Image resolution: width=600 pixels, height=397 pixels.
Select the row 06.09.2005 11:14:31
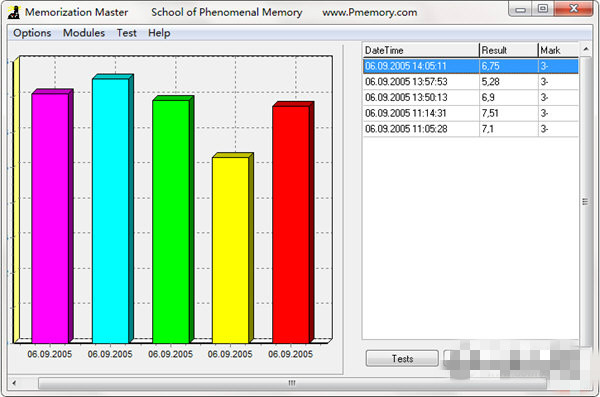tap(470, 113)
